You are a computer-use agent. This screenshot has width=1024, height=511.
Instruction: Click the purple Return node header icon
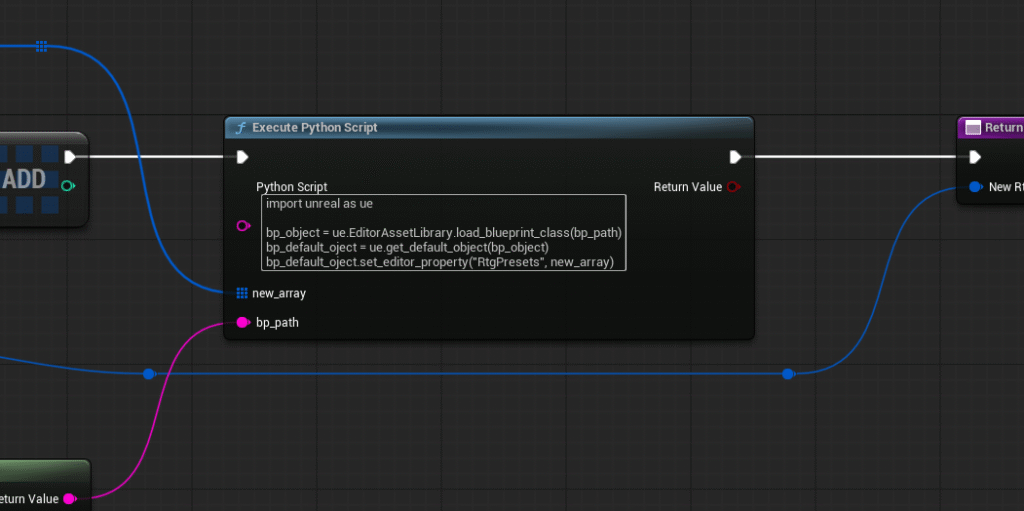972,128
